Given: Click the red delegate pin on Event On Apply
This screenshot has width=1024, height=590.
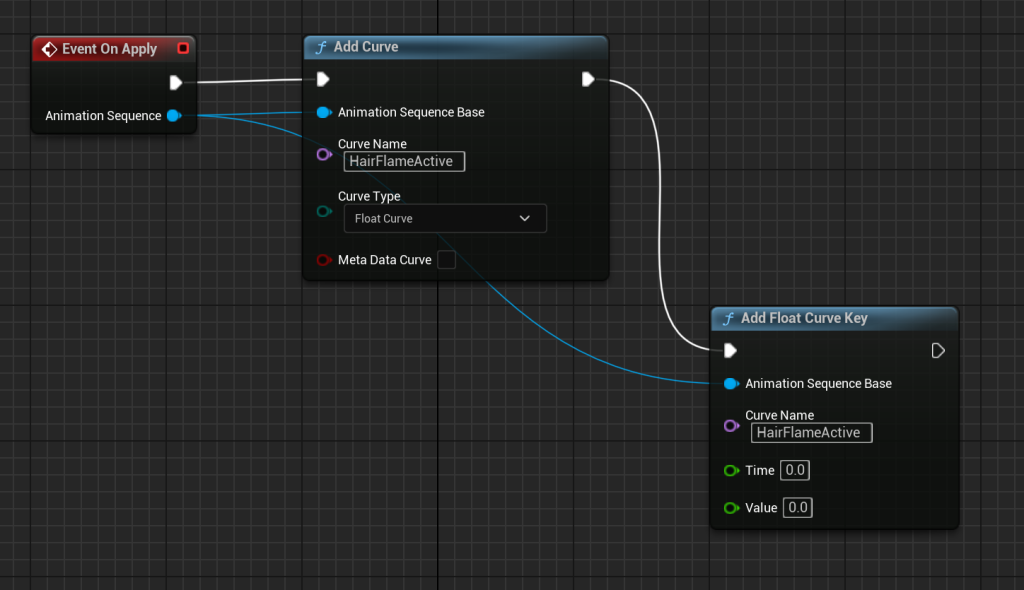Looking at the screenshot, I should pyautogui.click(x=183, y=48).
